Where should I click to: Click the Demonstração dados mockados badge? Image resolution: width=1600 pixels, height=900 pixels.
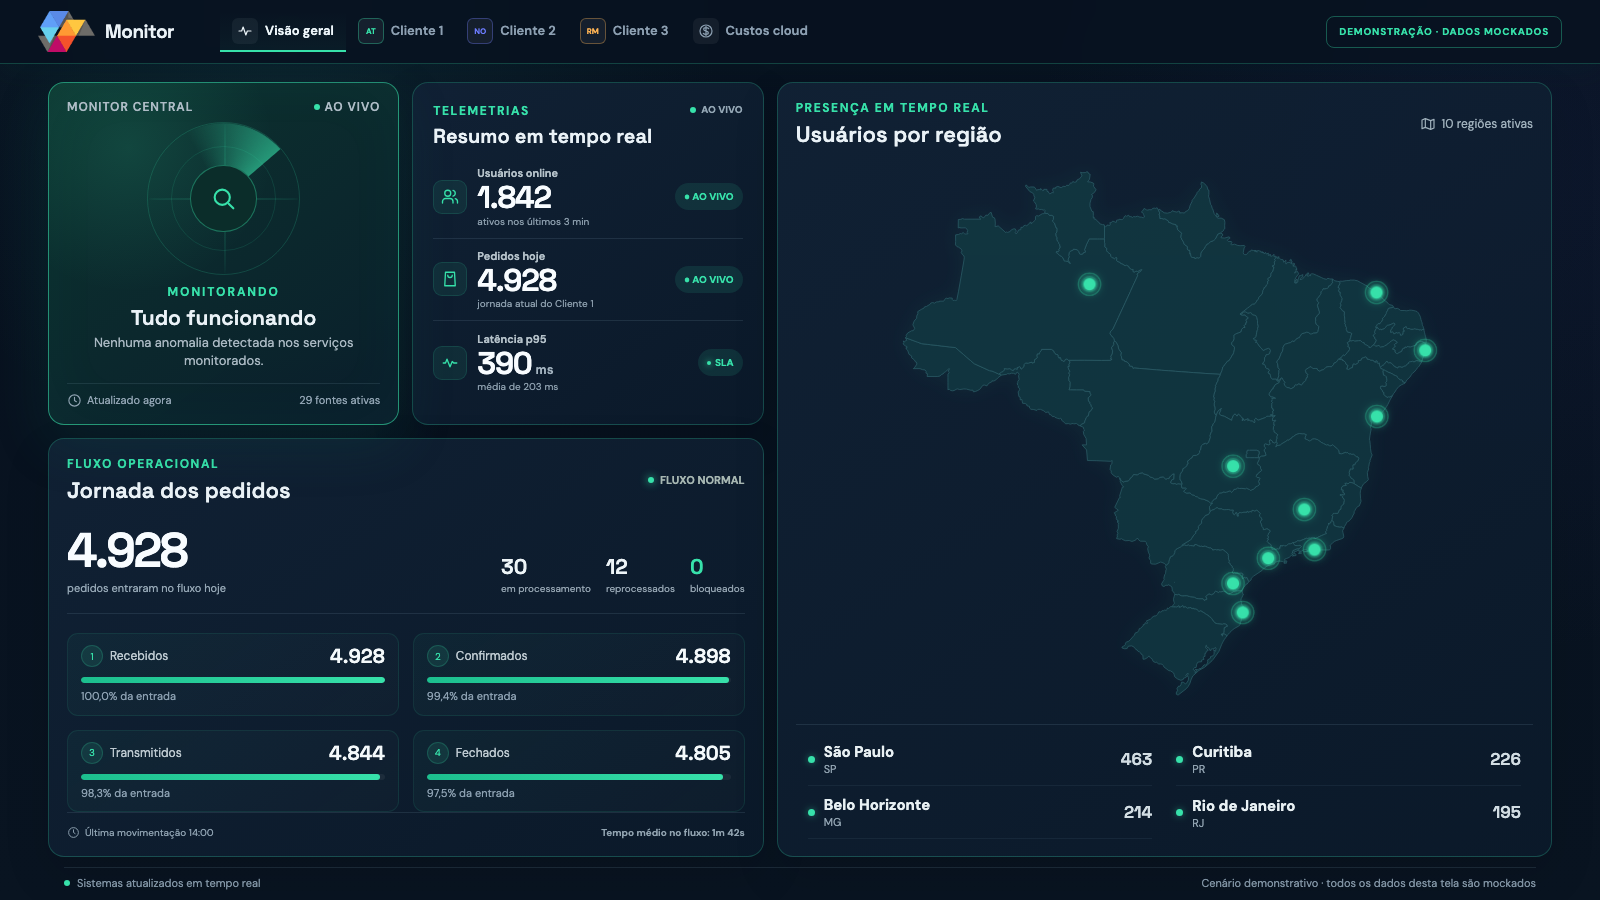(1443, 32)
